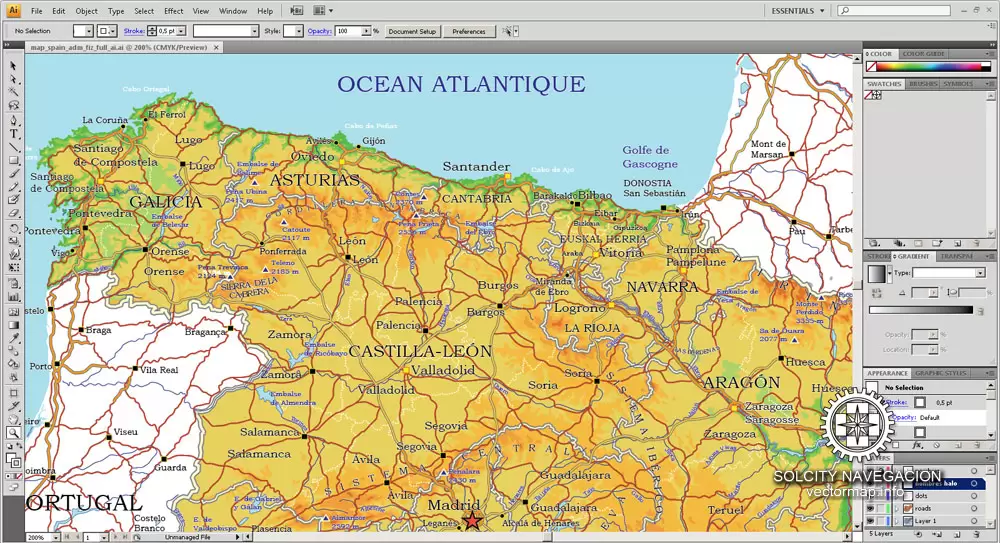The width and height of the screenshot is (1000, 543).
Task: Switch to the Graphic Styles tab
Action: (x=941, y=373)
